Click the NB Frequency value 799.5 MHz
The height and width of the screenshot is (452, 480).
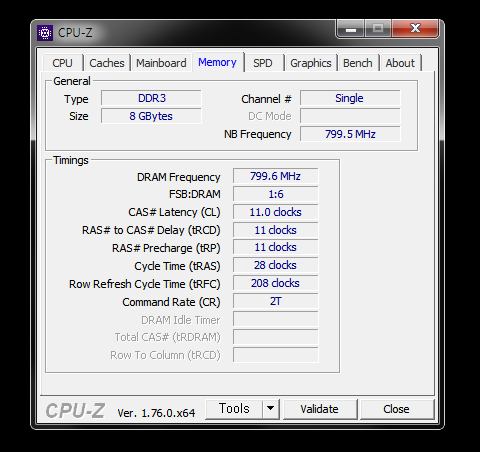point(350,134)
